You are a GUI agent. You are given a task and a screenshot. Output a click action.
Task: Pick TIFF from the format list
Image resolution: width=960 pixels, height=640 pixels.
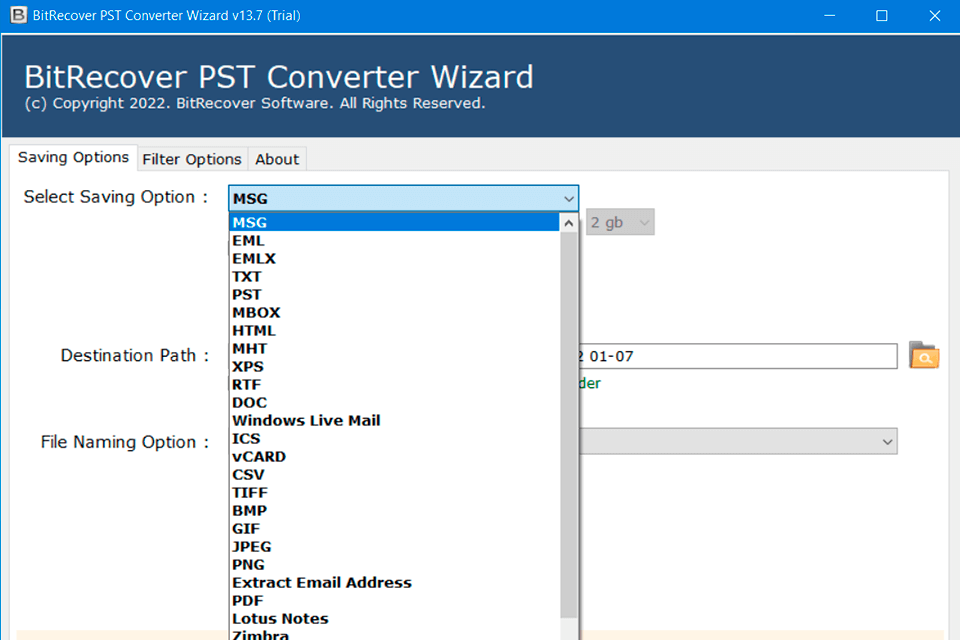394,492
